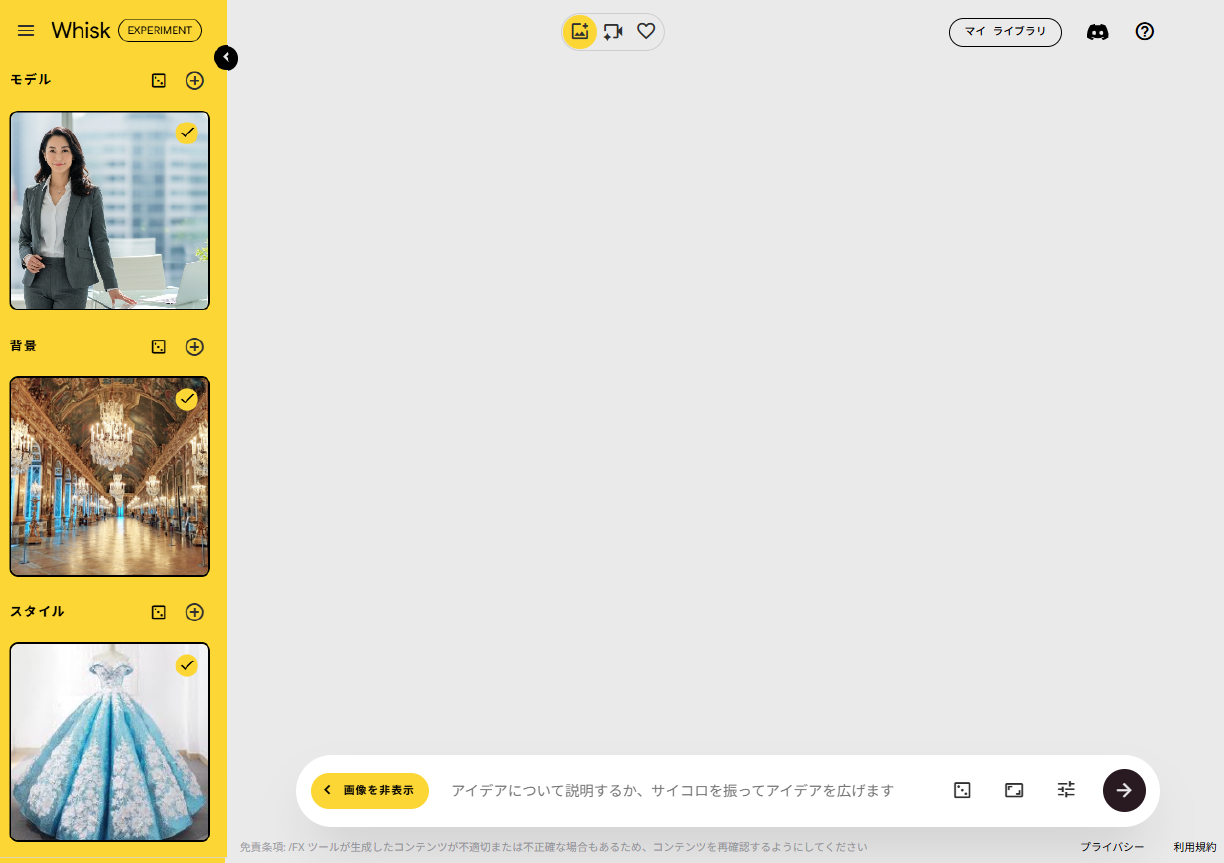This screenshot has height=863, width=1224.
Task: Roll the dice for スタイル section
Action: click(159, 612)
